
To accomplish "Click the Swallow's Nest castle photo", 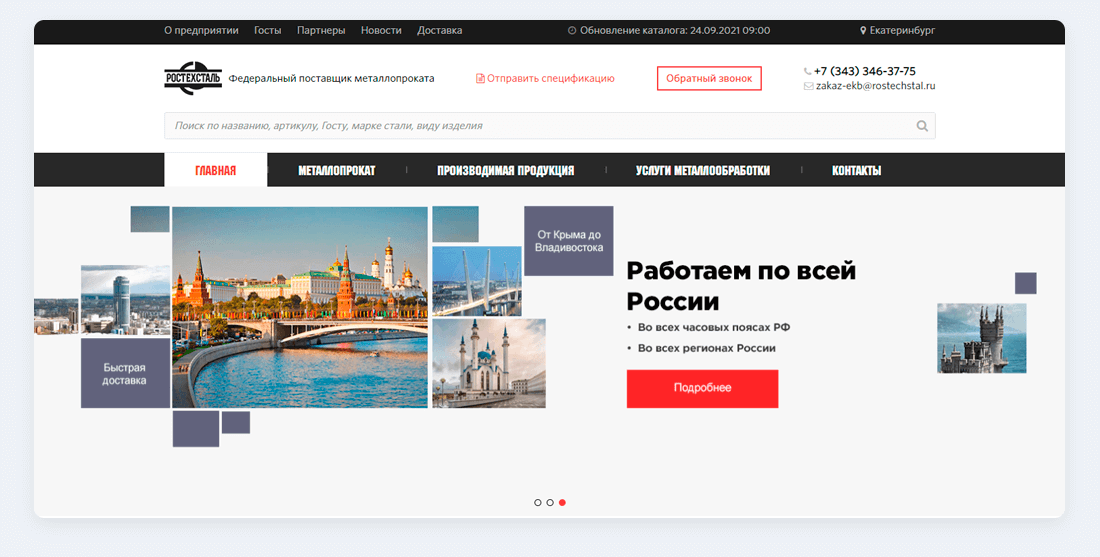I will tap(981, 338).
